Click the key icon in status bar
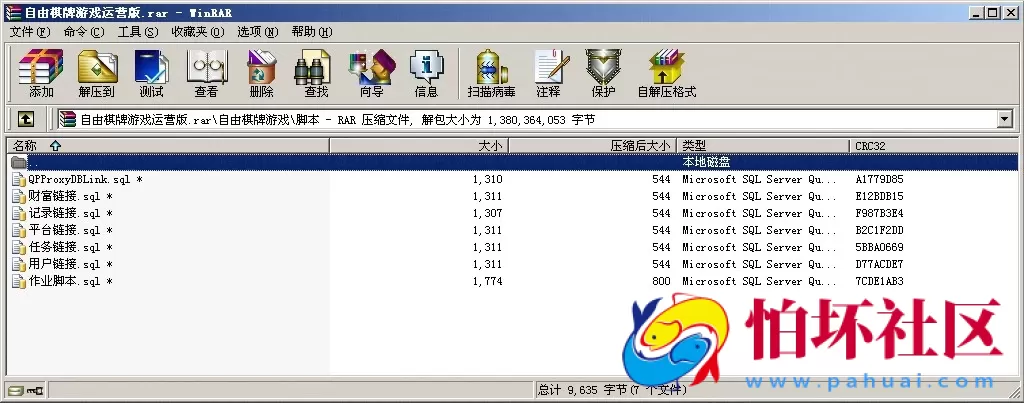Screen dimensions: 1024x403 pos(35,391)
